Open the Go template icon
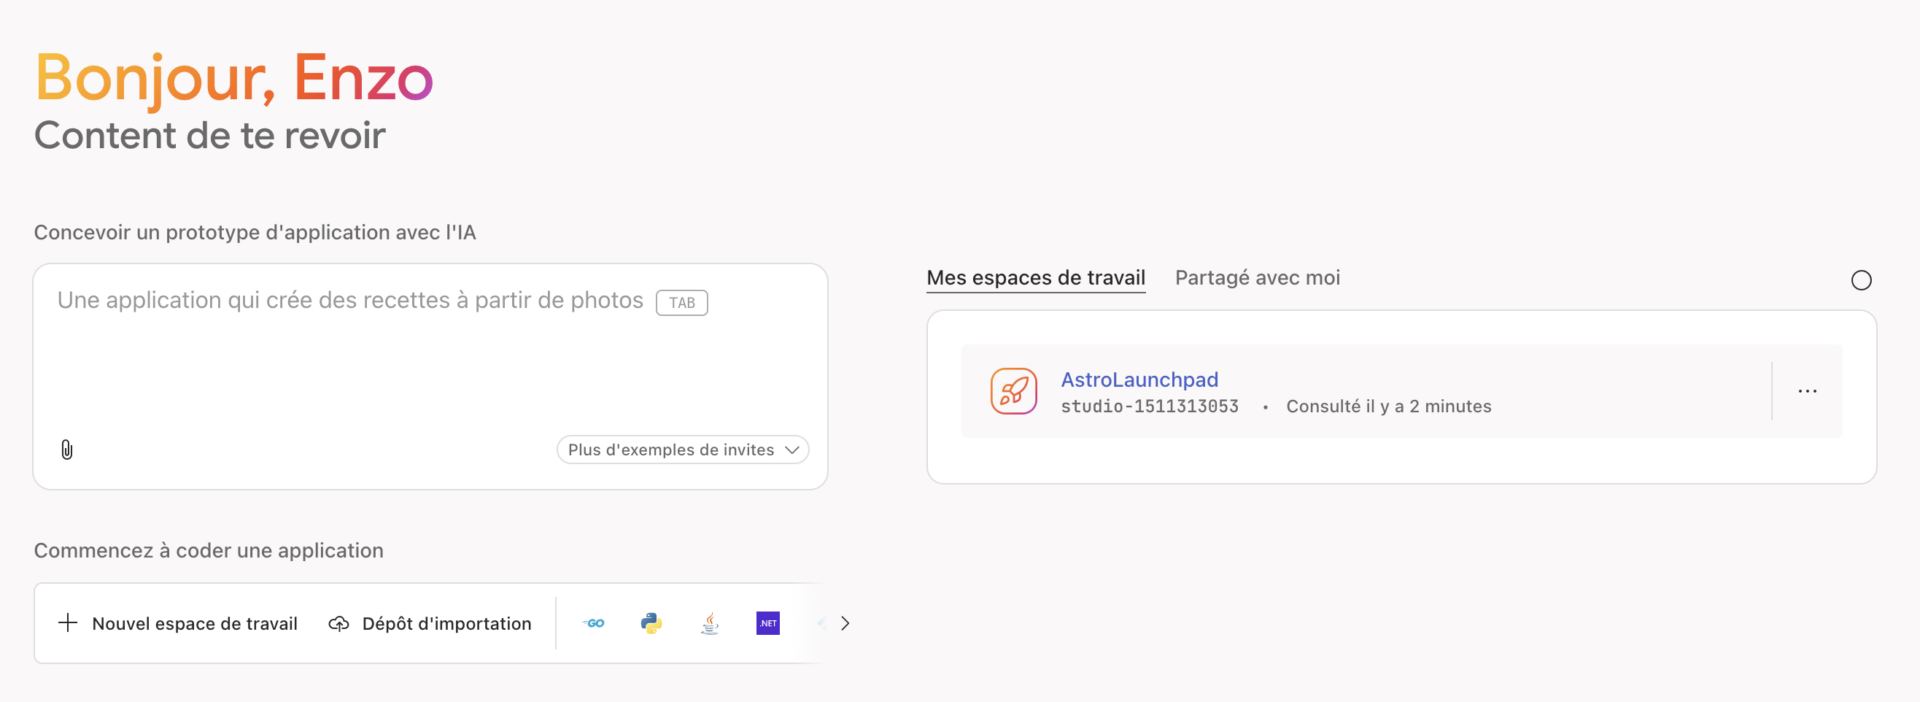This screenshot has height=702, width=1920. (x=594, y=623)
